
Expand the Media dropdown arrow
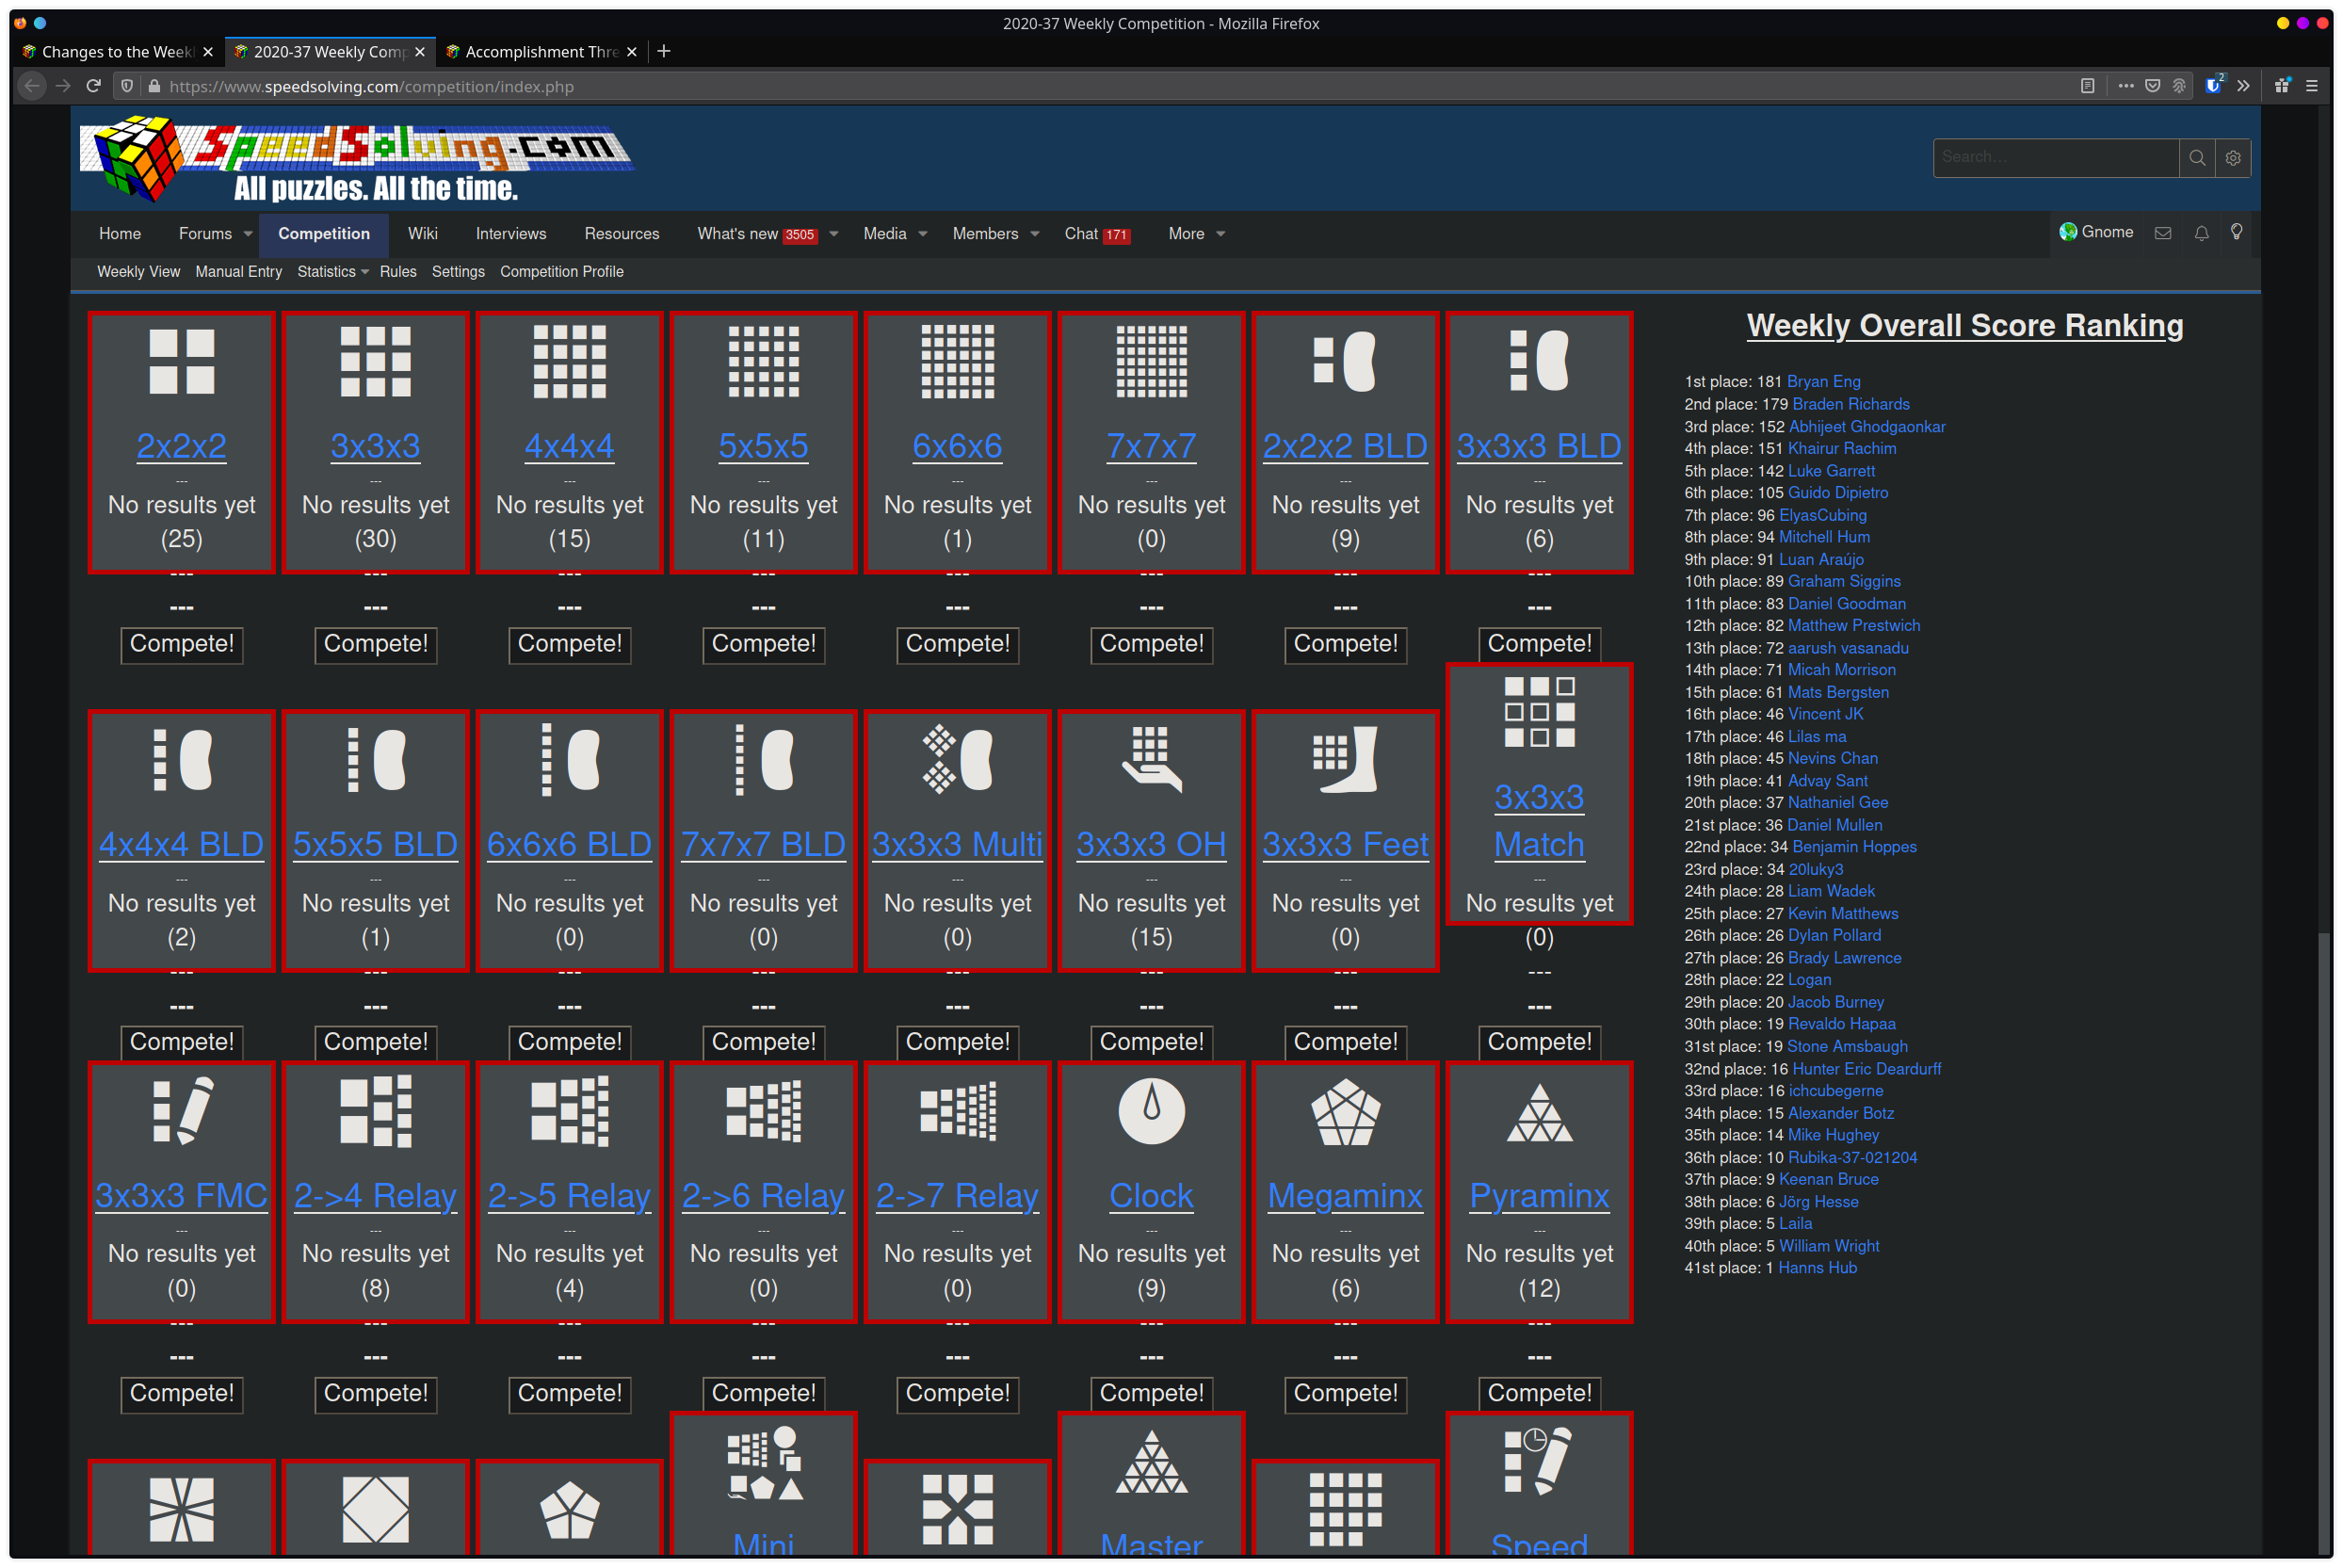[922, 234]
